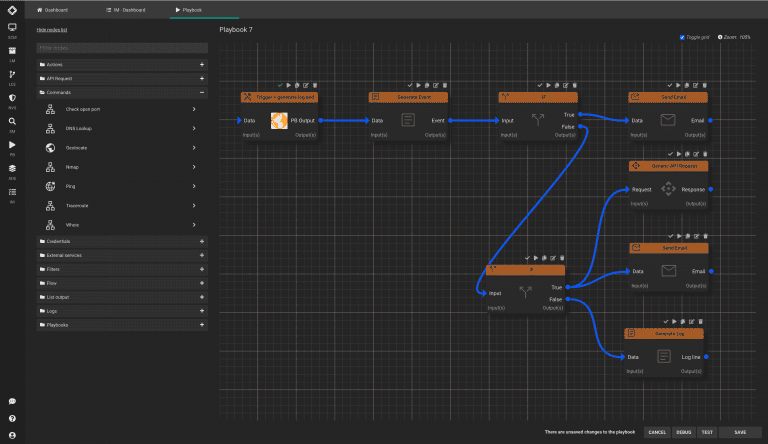The image size is (768, 444).
Task: Expand the API Request category
Action: coord(122,78)
